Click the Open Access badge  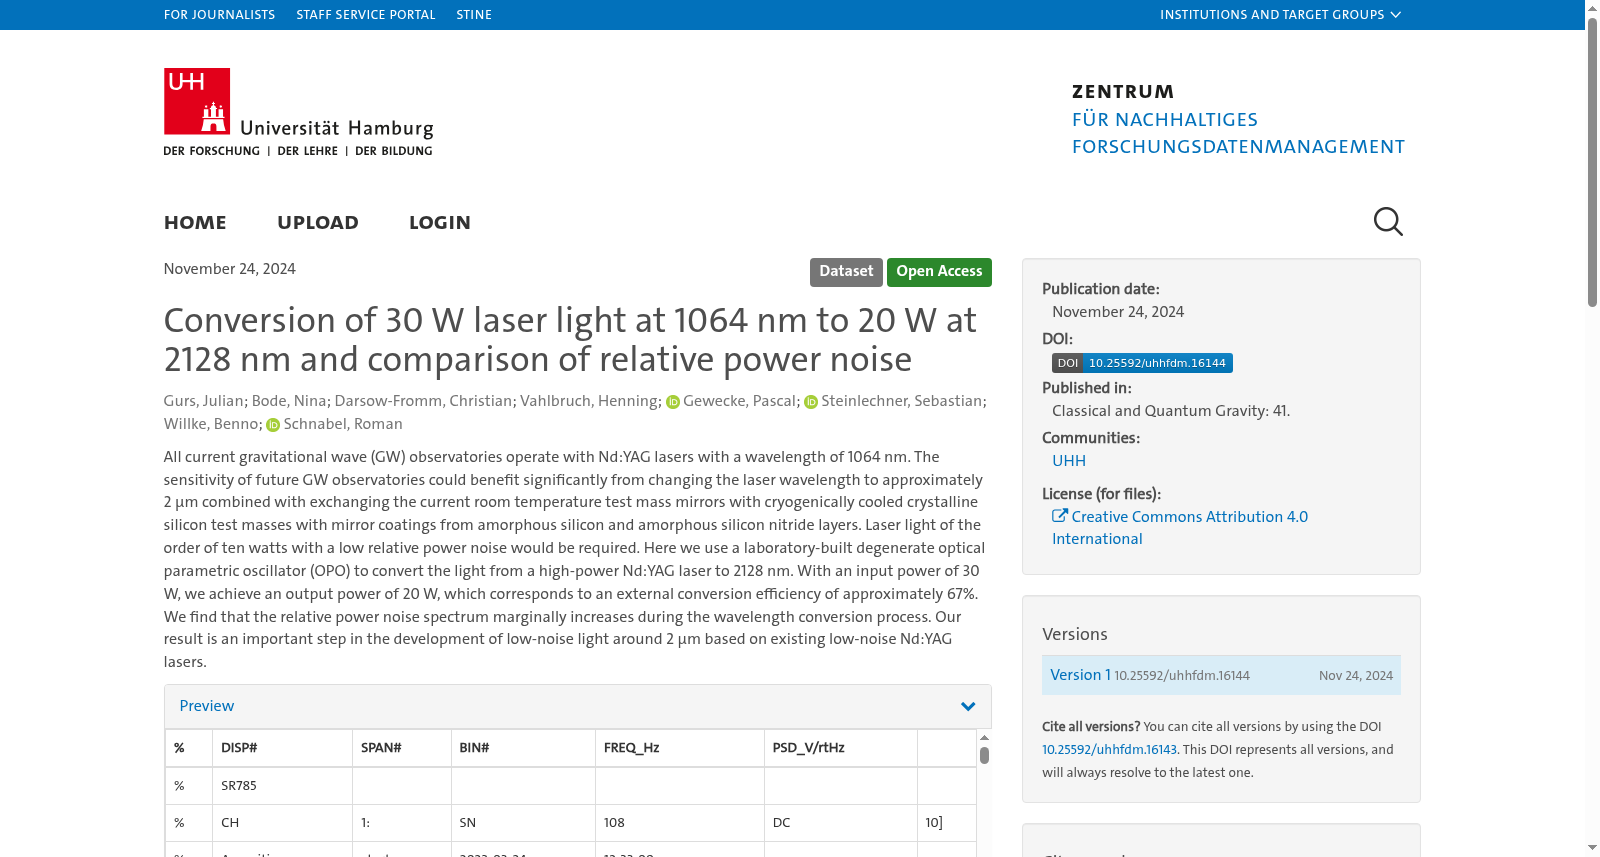[939, 272]
